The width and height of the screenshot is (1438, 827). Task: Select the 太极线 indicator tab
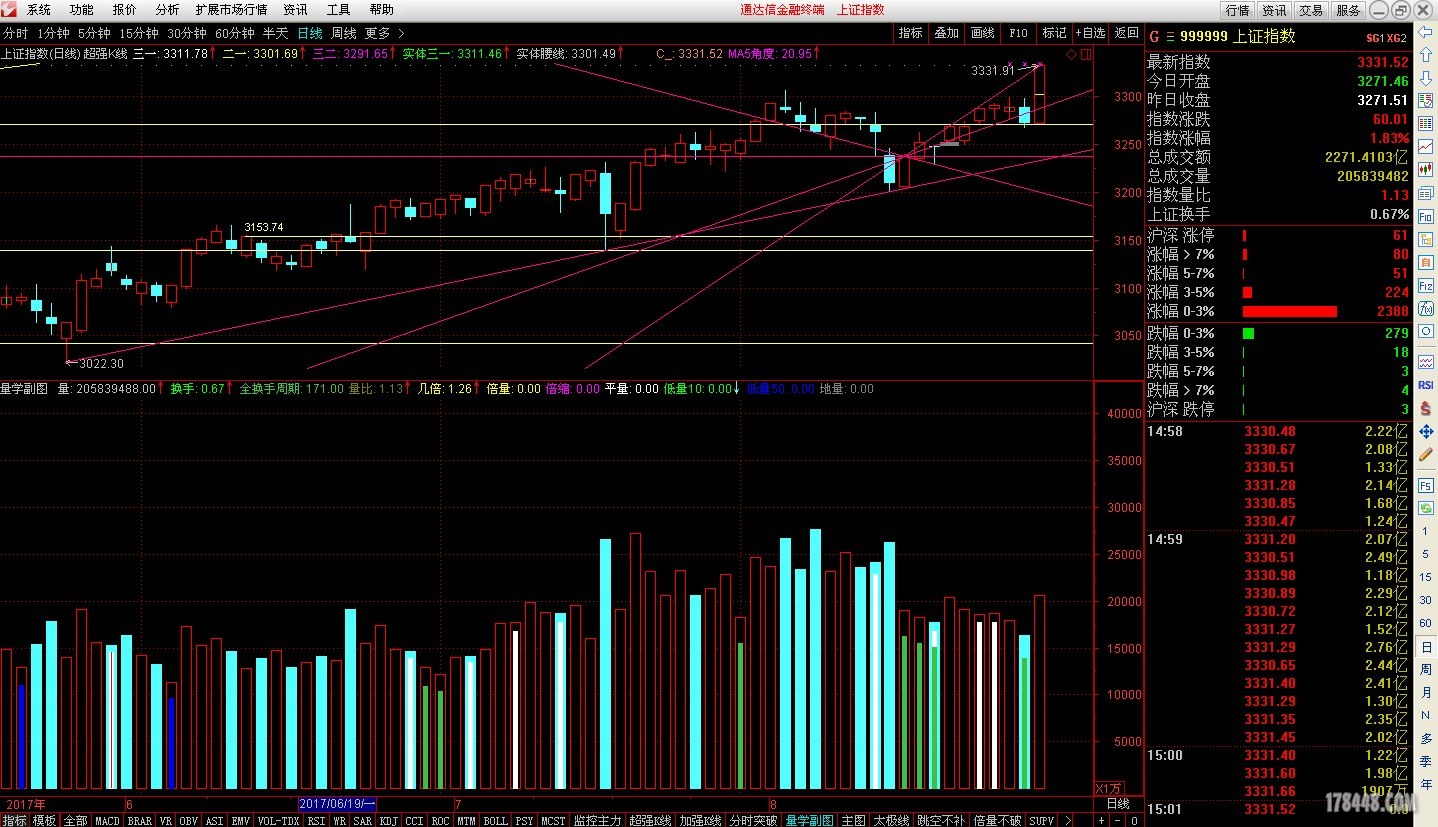(x=891, y=821)
